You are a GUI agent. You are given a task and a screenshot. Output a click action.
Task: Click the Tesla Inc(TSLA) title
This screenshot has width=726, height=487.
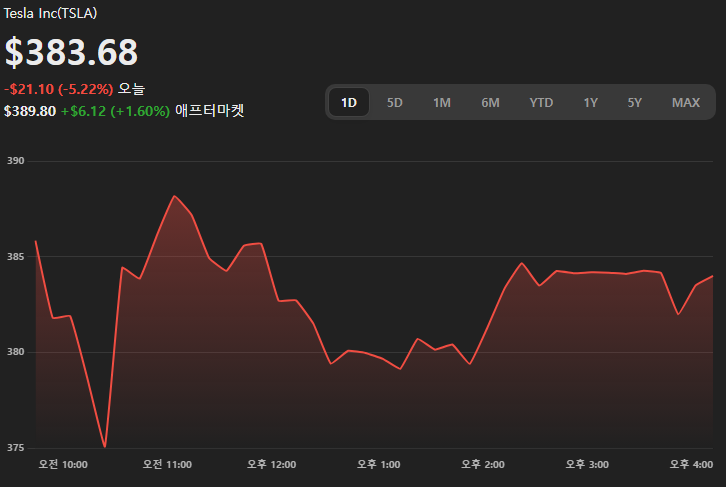pyautogui.click(x=50, y=13)
